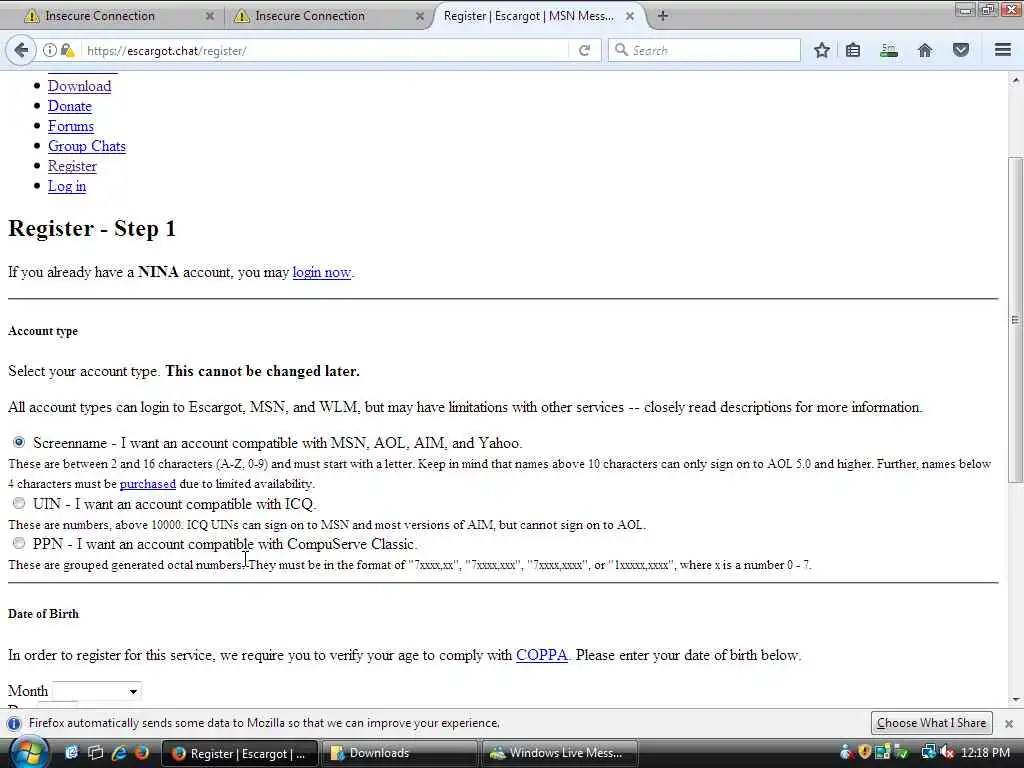Select the PPN account type radio

point(19,543)
